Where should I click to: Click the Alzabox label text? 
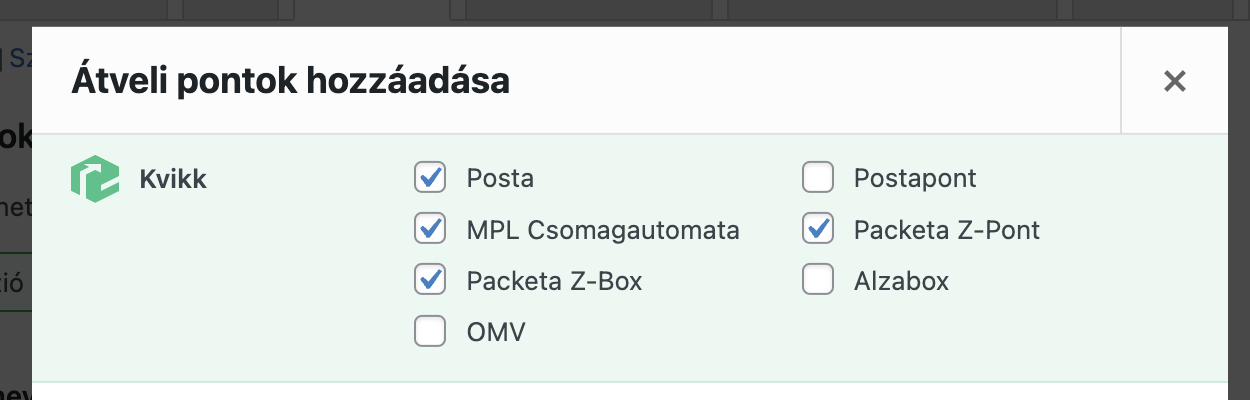[x=901, y=281]
